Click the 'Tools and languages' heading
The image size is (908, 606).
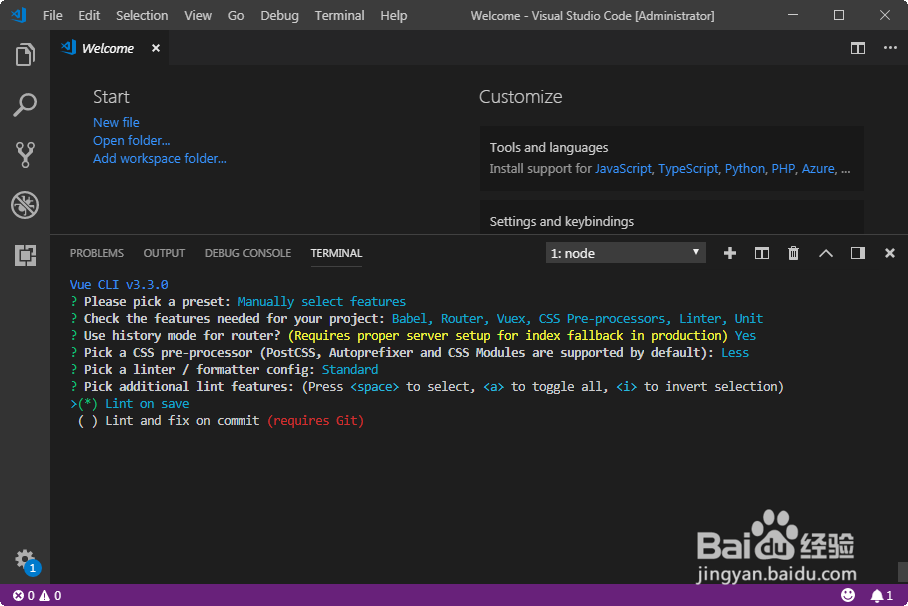[x=549, y=148]
